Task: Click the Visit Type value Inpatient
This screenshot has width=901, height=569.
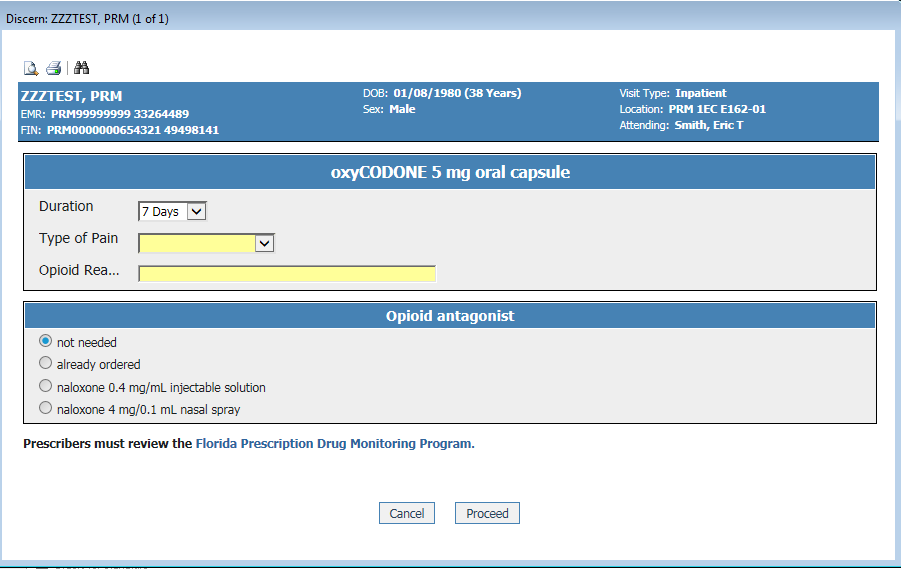Action: (700, 93)
